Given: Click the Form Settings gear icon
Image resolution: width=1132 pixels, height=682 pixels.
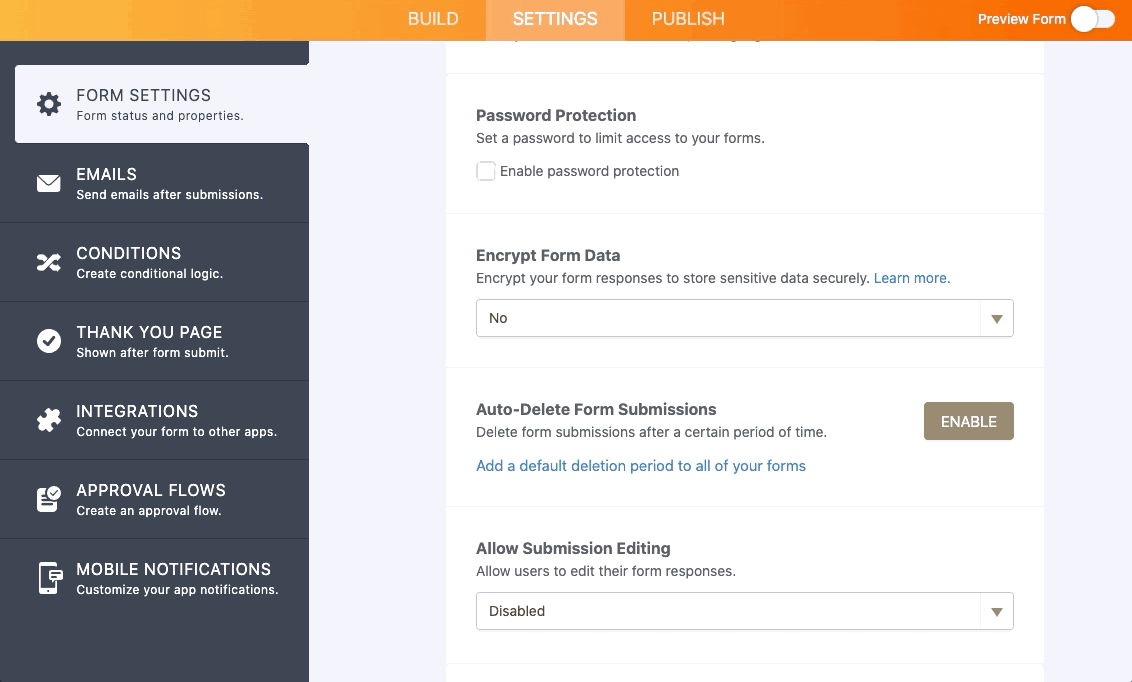Looking at the screenshot, I should (48, 104).
